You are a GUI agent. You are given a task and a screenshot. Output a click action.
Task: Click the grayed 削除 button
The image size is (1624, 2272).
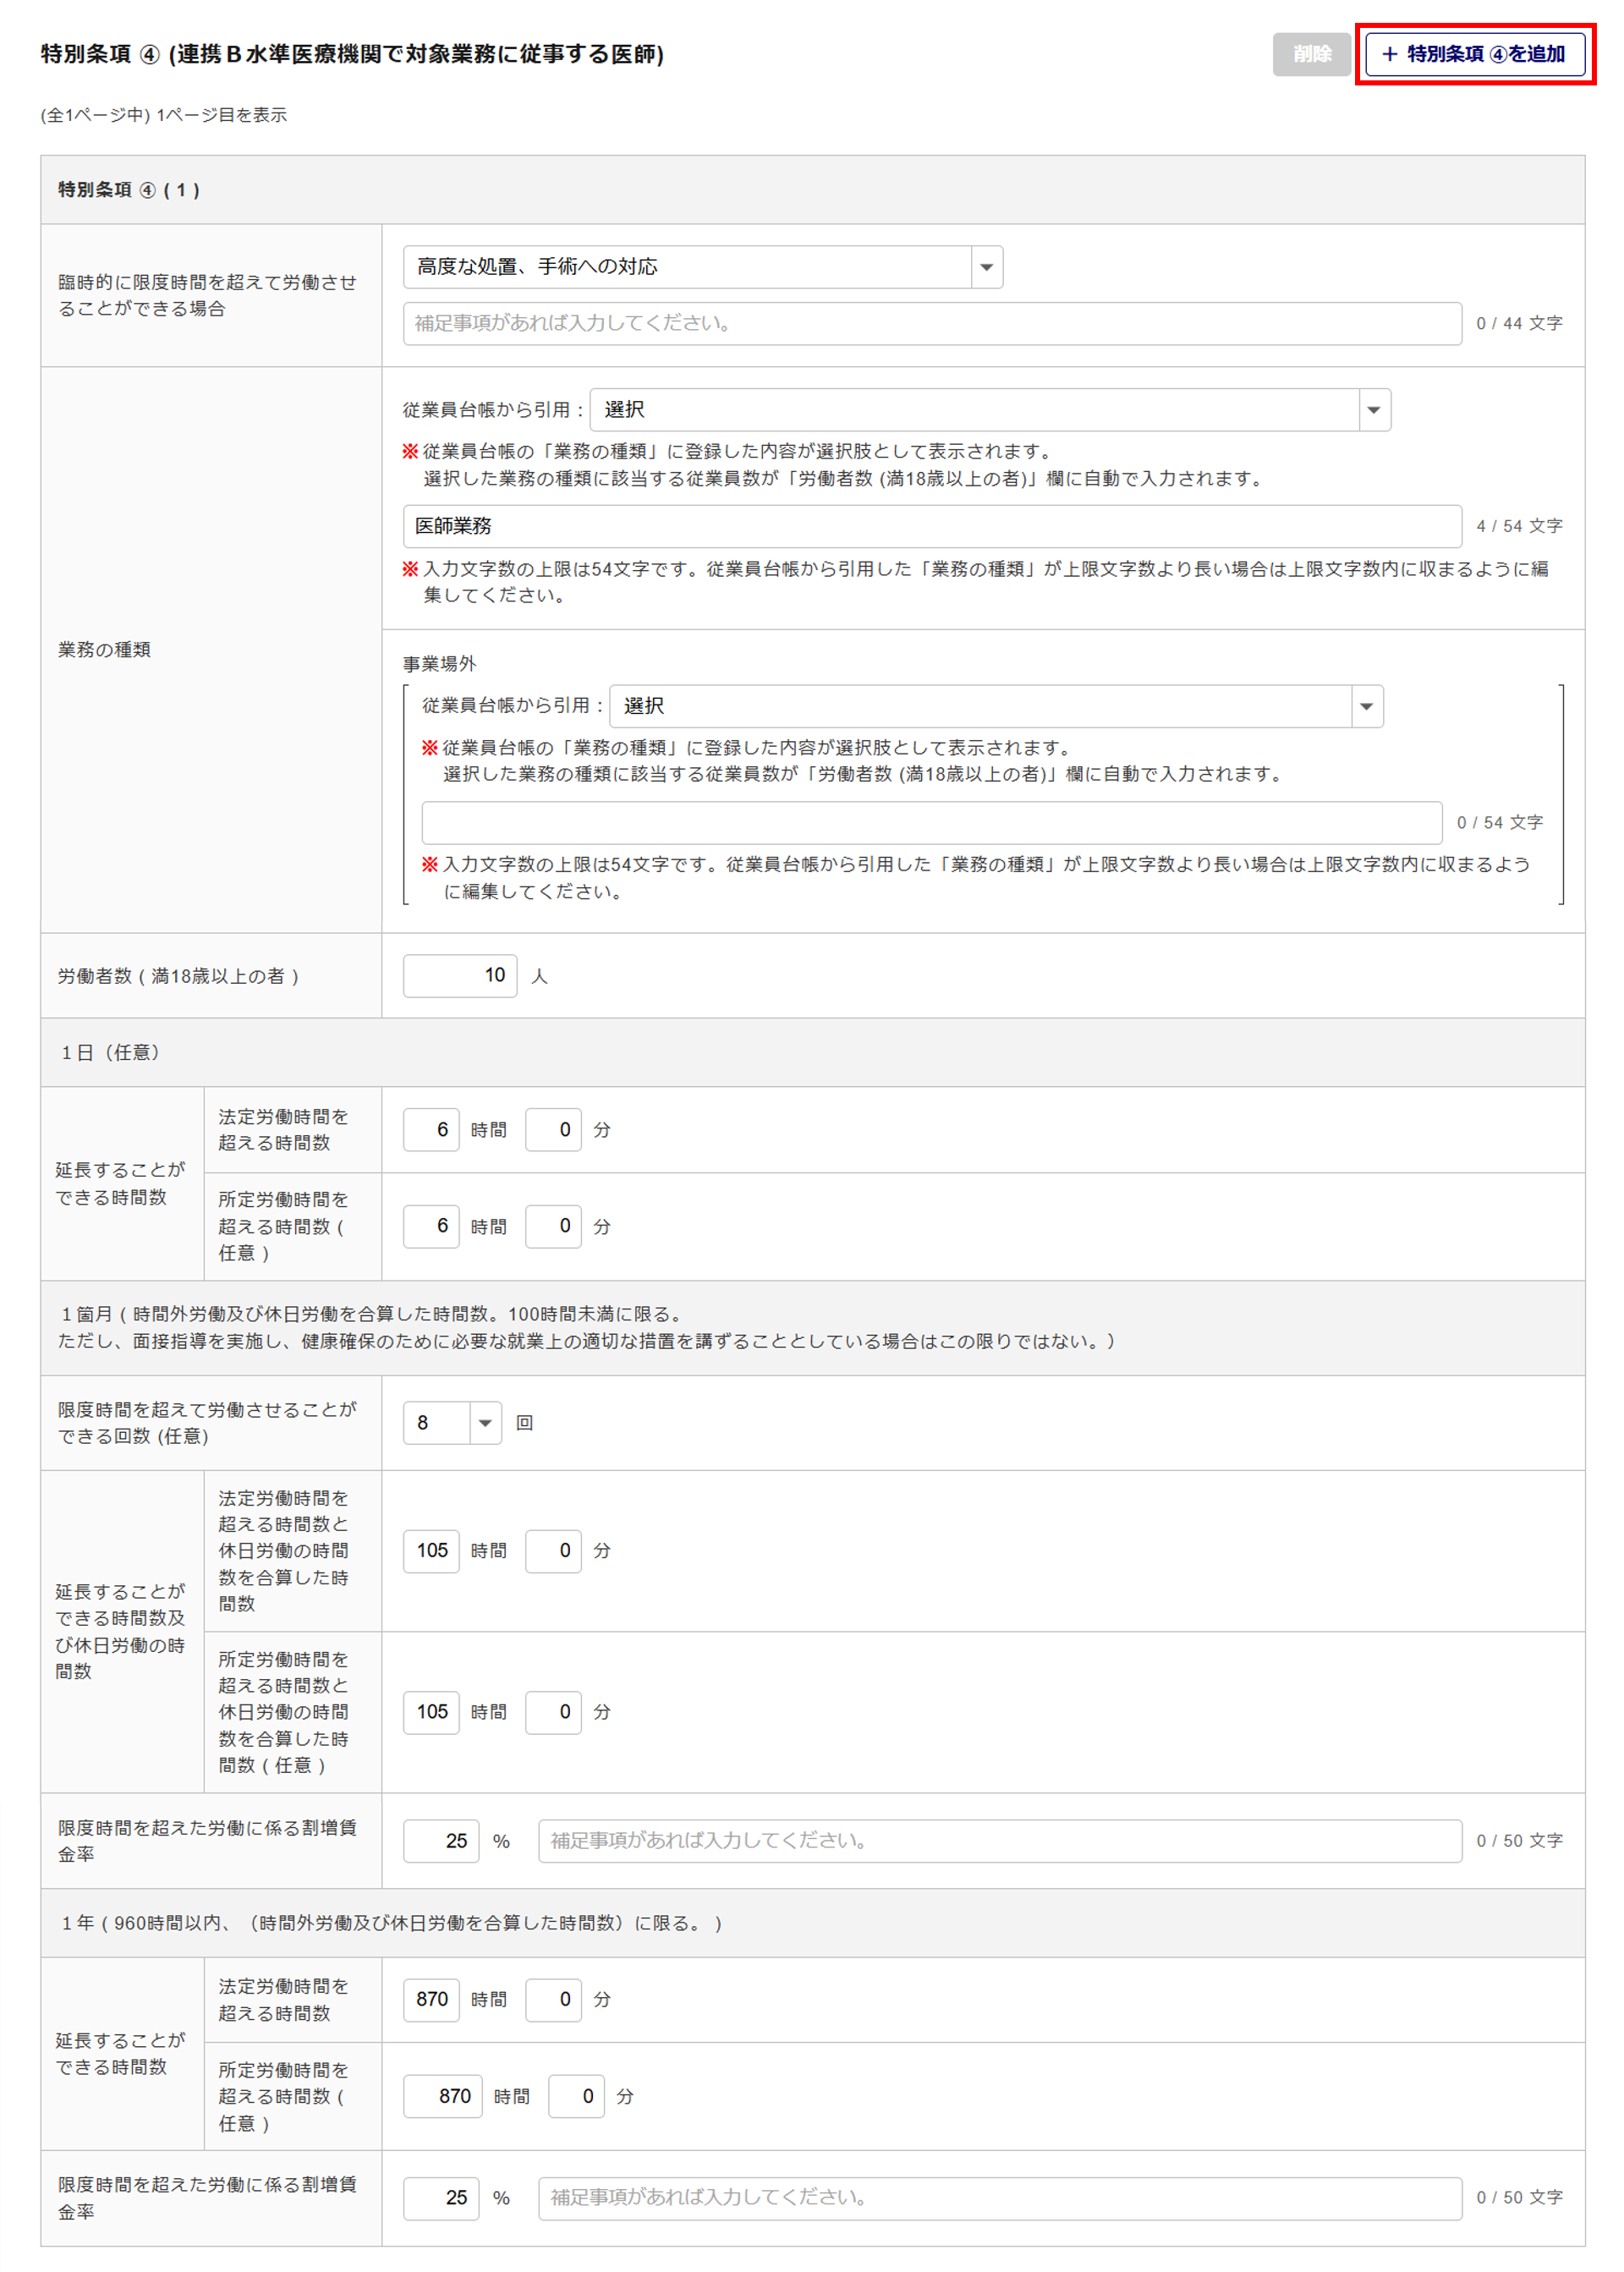point(1311,54)
